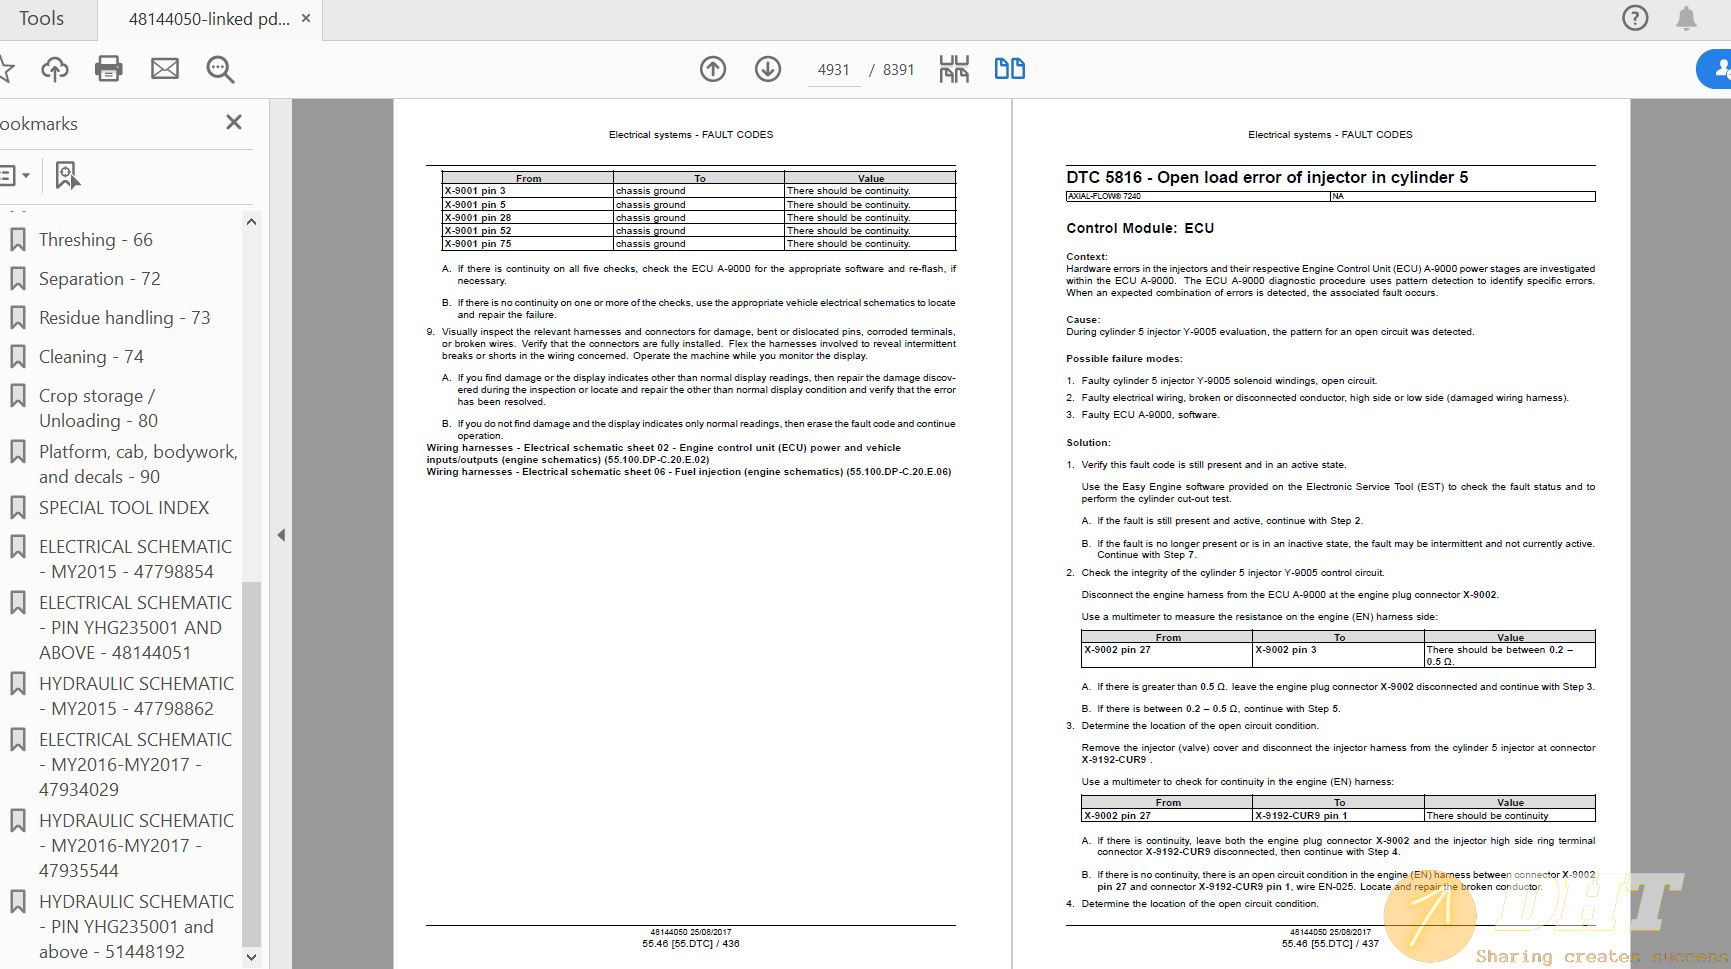Image resolution: width=1731 pixels, height=969 pixels.
Task: Click 'X-9001 pin 3' table cell
Action: pos(528,191)
